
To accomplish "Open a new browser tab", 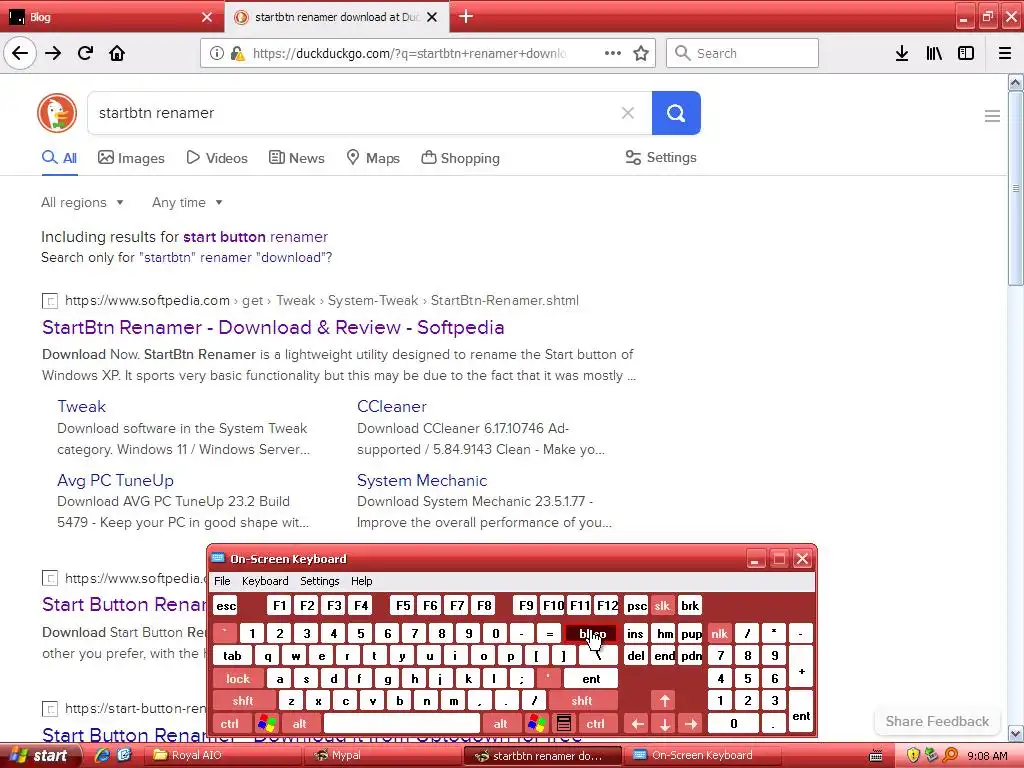I will [466, 16].
